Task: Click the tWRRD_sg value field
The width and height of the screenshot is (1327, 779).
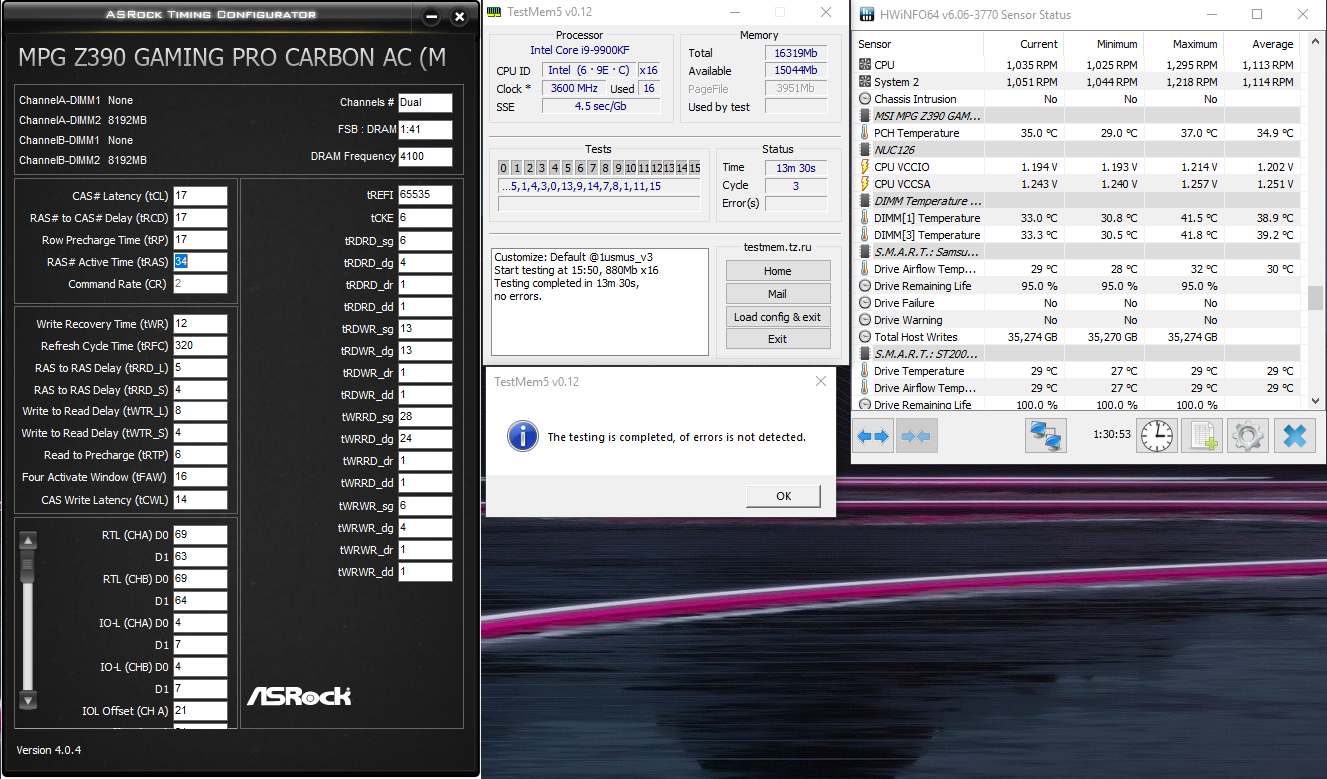Action: [425, 417]
